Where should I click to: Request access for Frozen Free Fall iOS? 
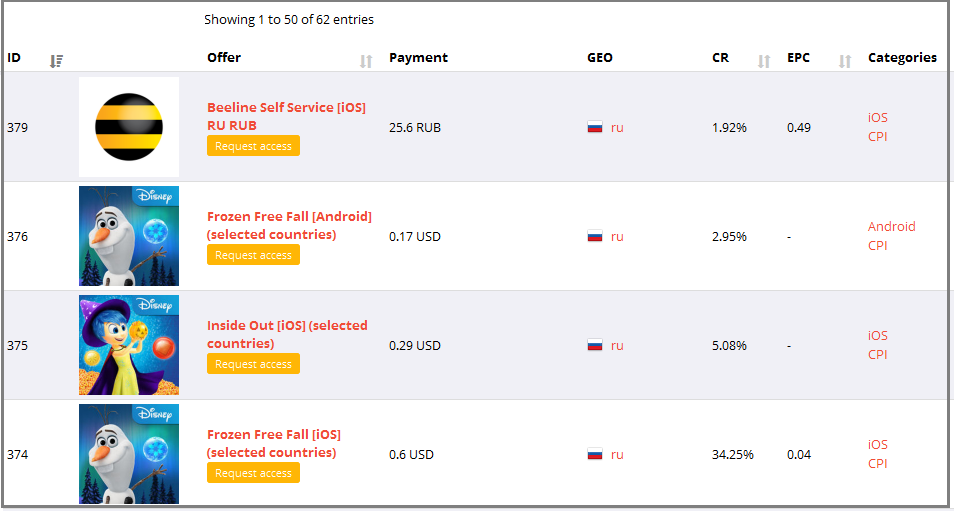point(253,473)
